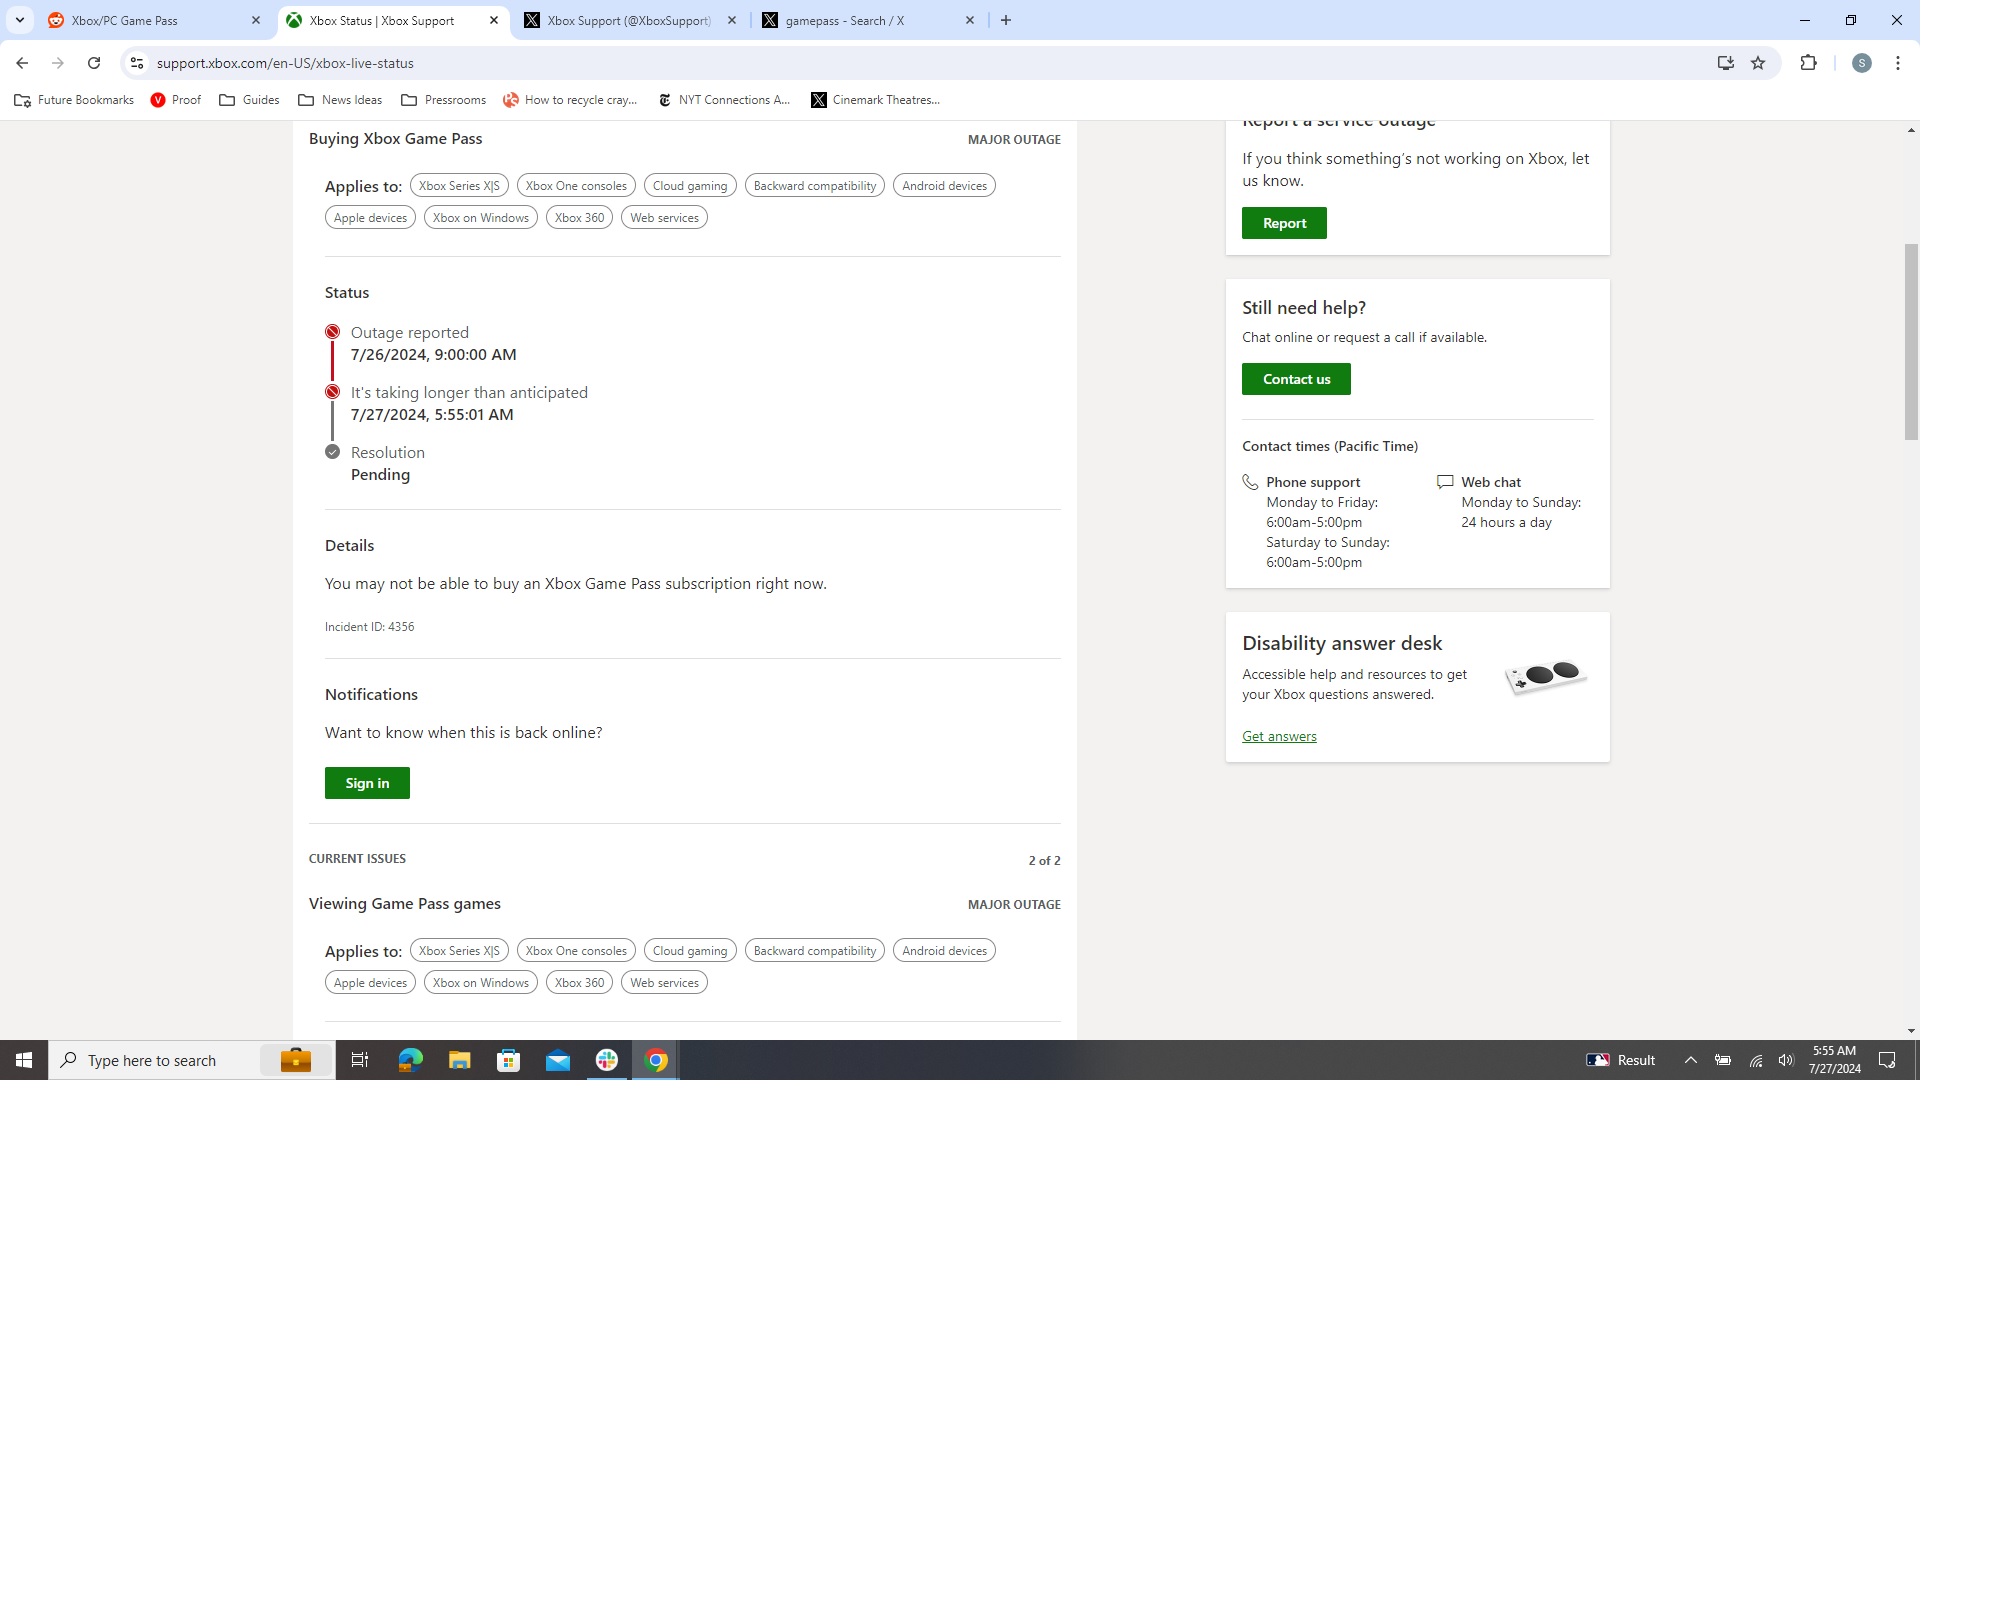Click the Guides bookmark menu item
Image resolution: width=2000 pixels, height=1600 pixels.
[x=250, y=100]
